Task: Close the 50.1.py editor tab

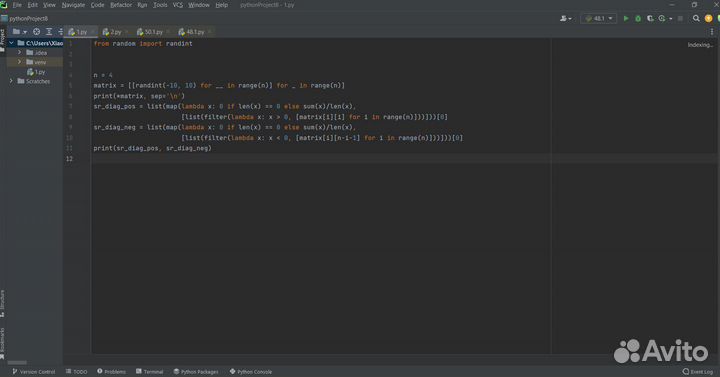Action: (x=168, y=32)
